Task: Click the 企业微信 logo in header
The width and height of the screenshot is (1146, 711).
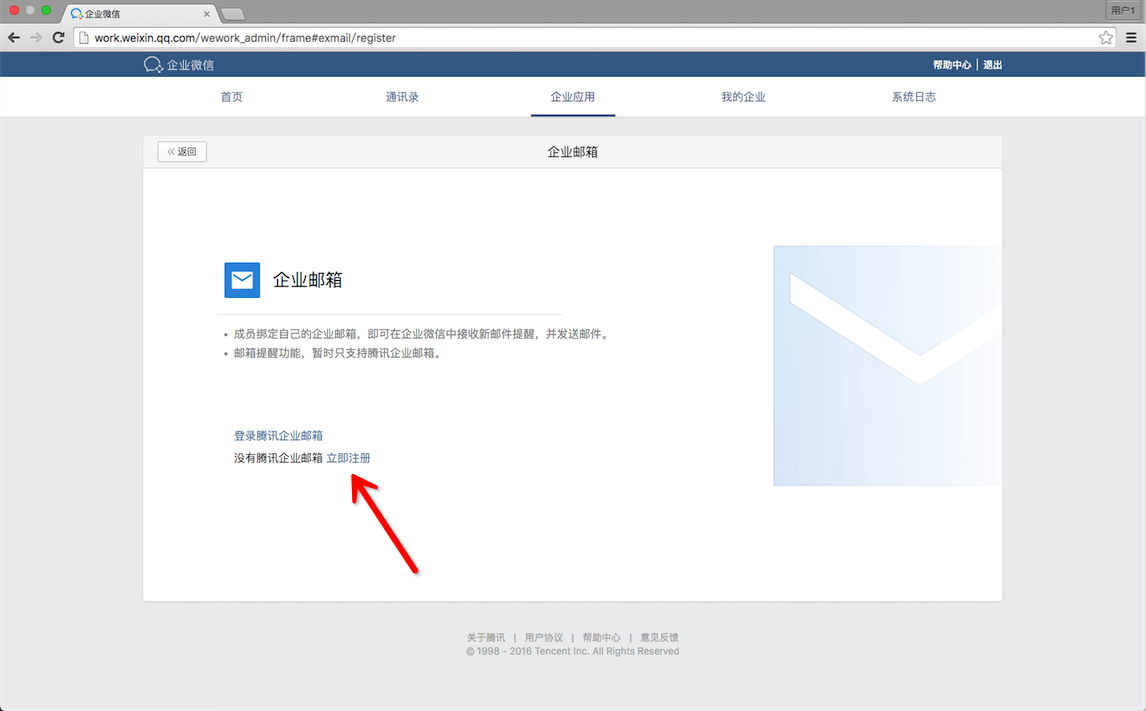Action: click(179, 65)
